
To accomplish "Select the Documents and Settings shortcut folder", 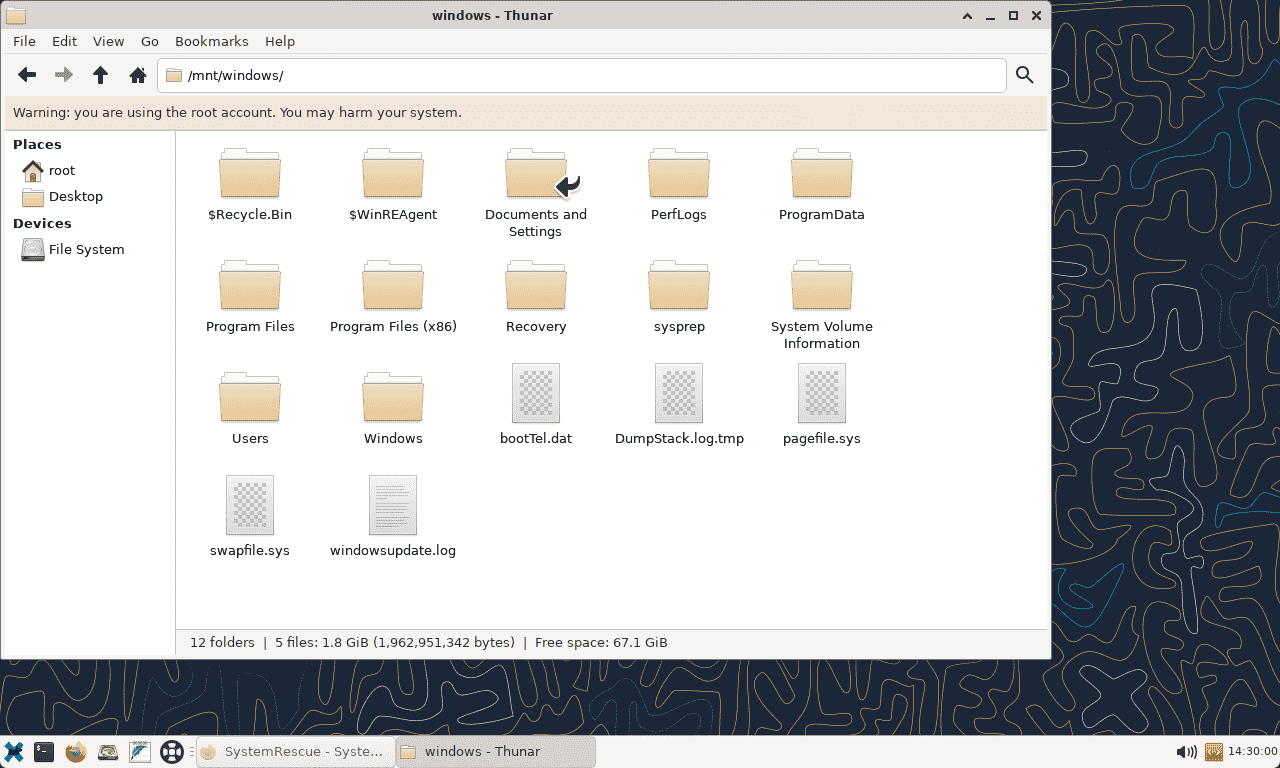I will click(536, 193).
